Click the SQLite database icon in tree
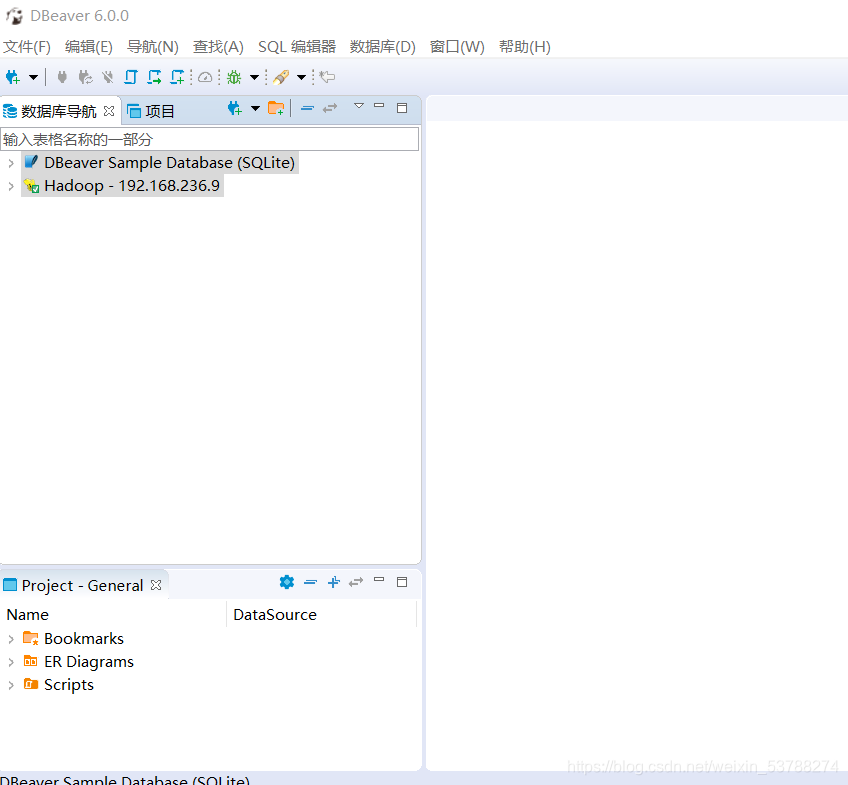The image size is (848, 785). point(31,162)
